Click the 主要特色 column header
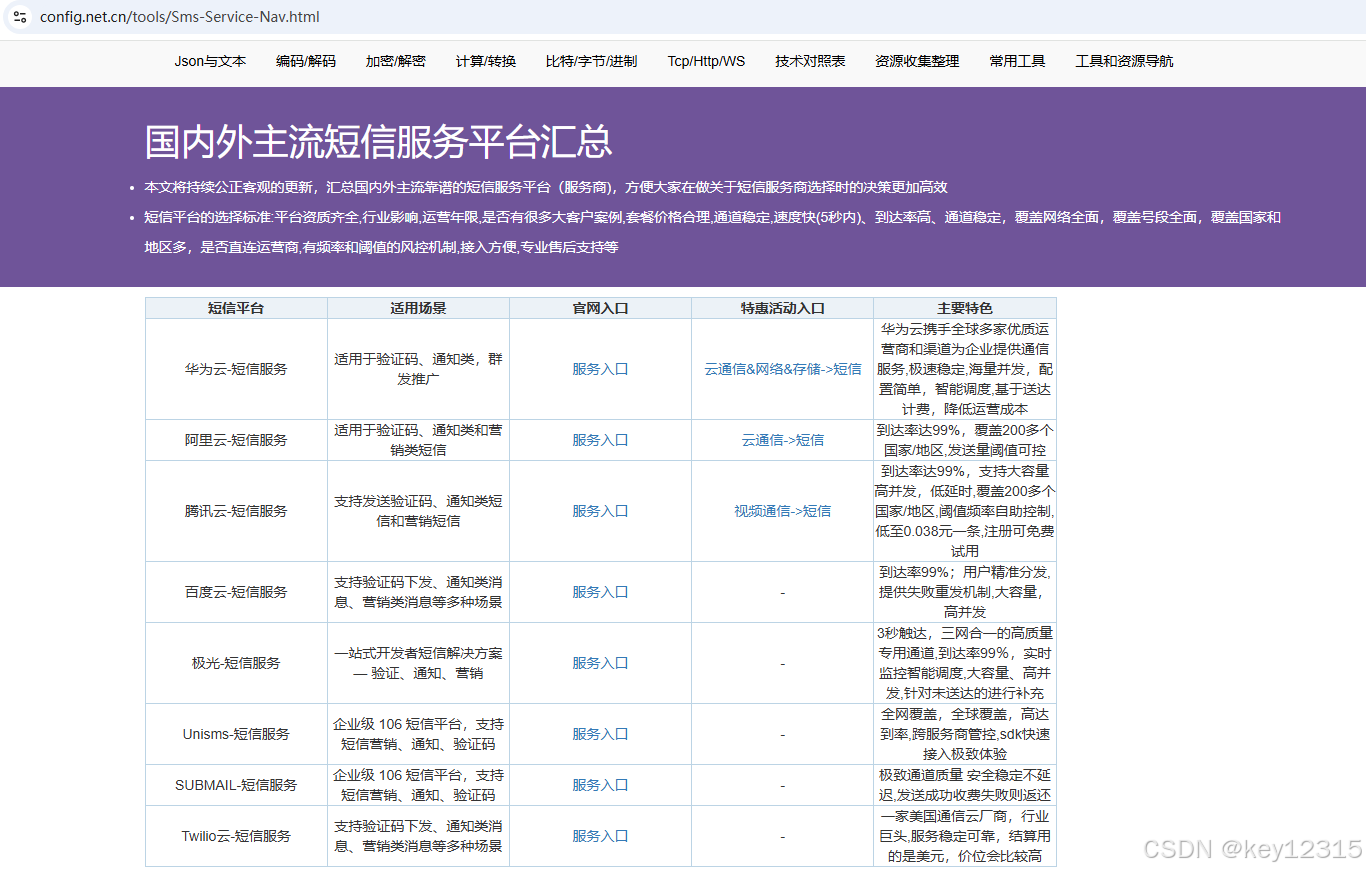The image size is (1366, 872). point(965,308)
